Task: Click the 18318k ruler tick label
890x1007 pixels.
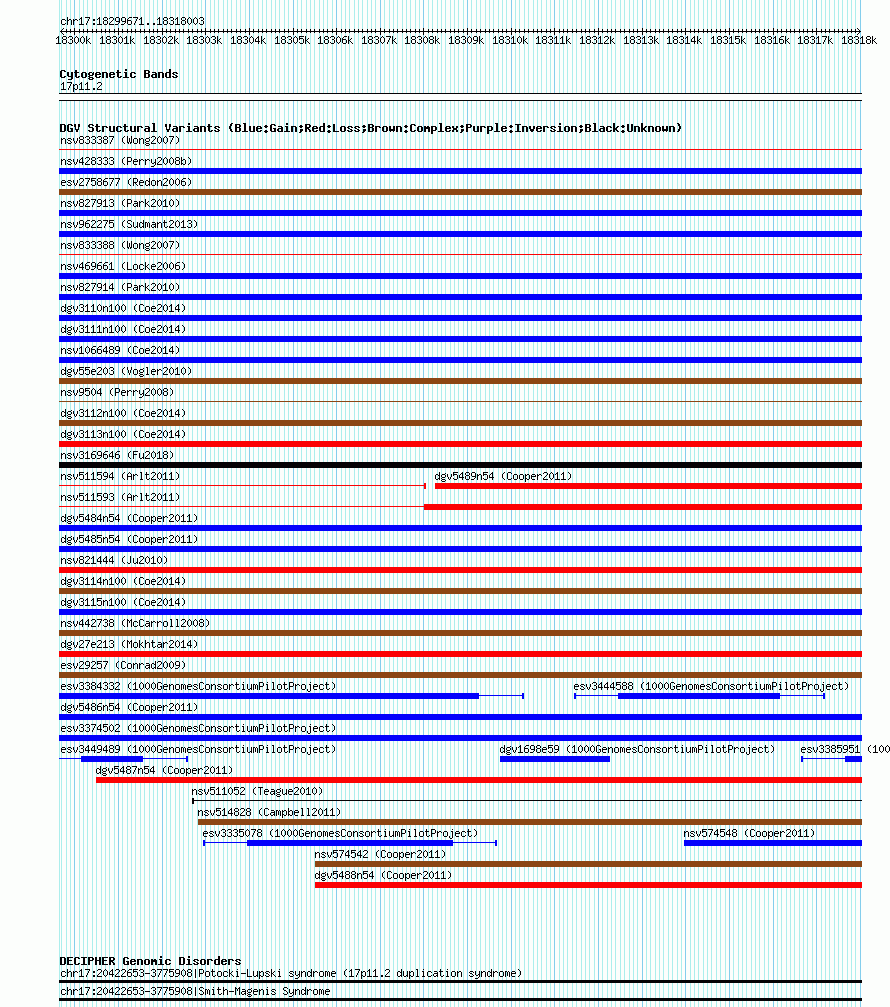Action: point(859,40)
